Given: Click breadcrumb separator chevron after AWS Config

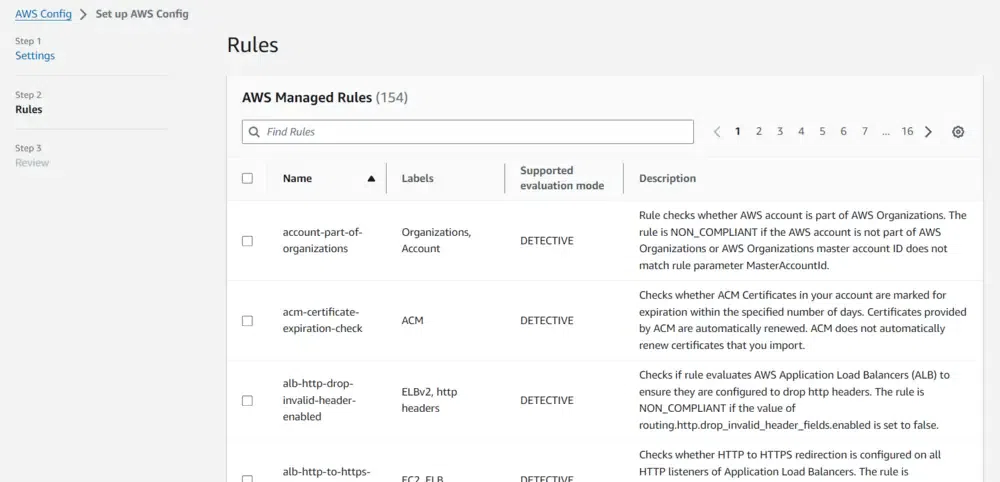Looking at the screenshot, I should (x=83, y=14).
